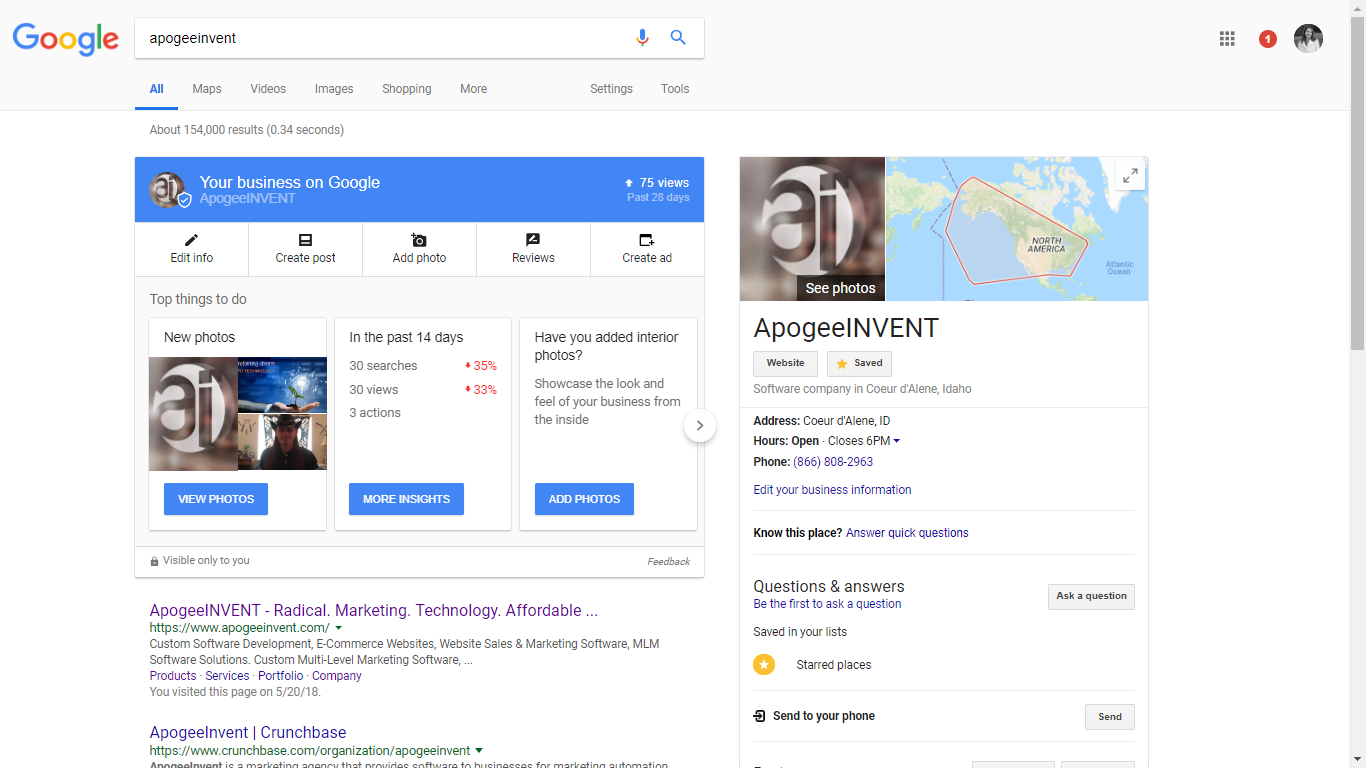The height and width of the screenshot is (768, 1366).
Task: Open the Settings menu
Action: tap(611, 89)
